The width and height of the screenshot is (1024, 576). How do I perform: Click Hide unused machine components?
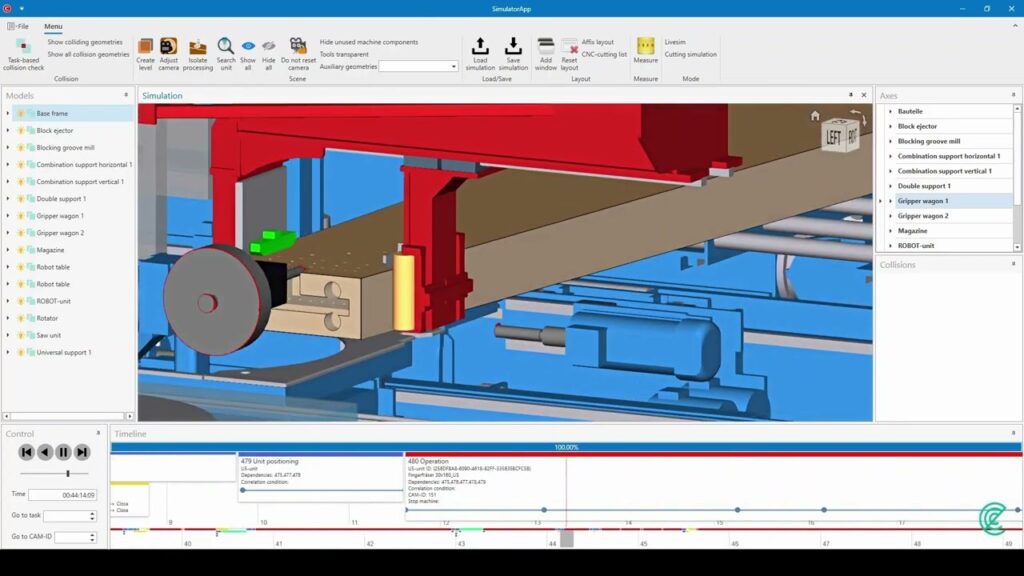click(x=368, y=42)
